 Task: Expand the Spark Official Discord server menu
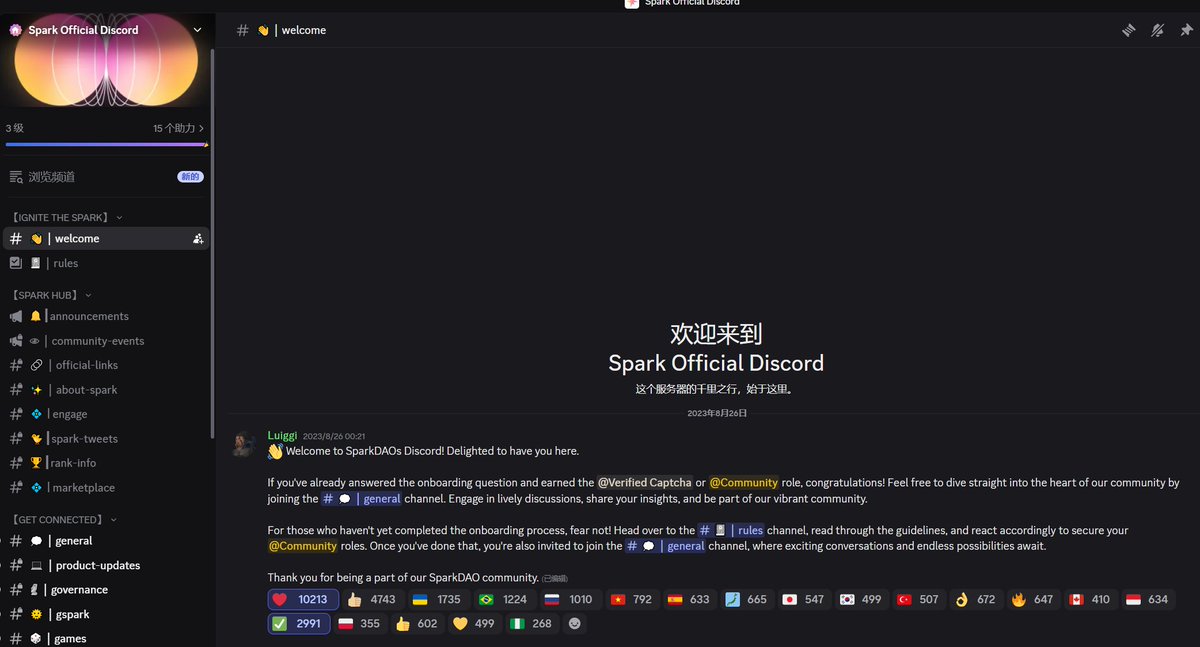(197, 30)
